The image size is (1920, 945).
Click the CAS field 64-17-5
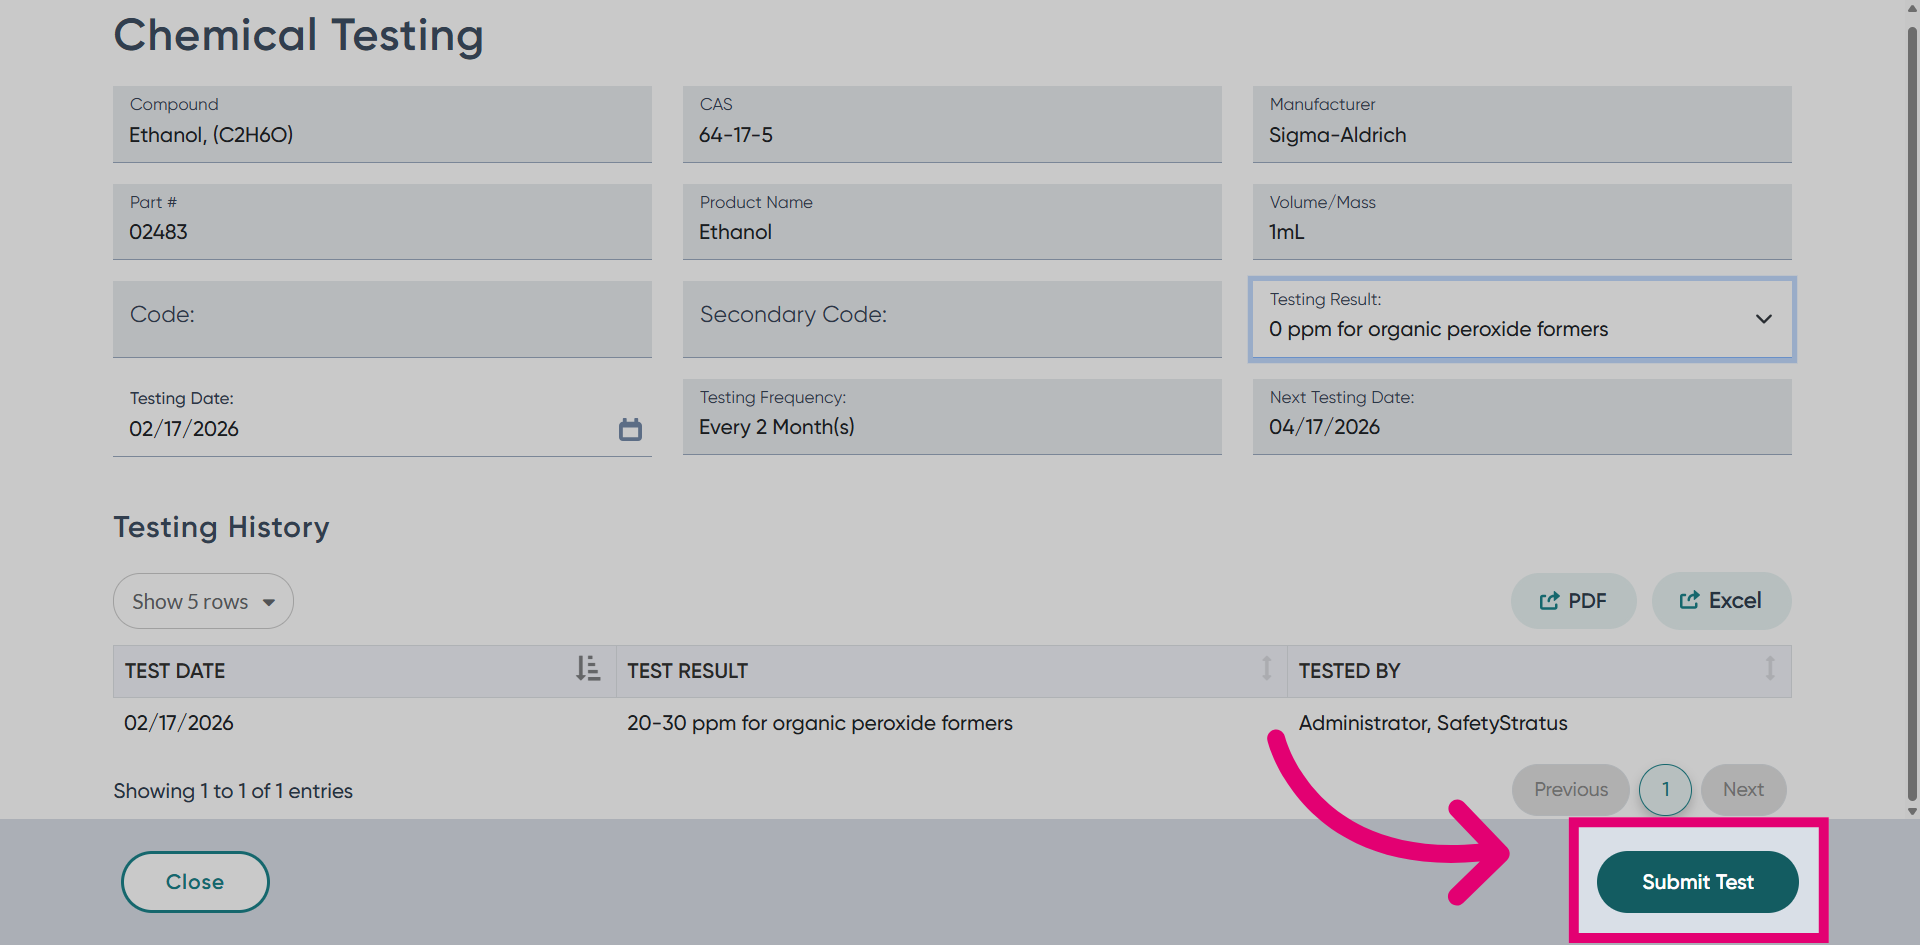pos(952,124)
